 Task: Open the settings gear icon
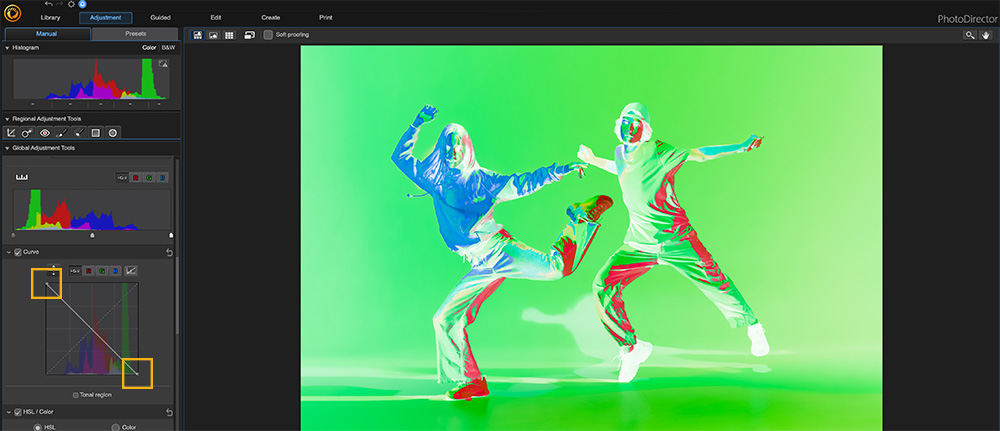(x=70, y=4)
